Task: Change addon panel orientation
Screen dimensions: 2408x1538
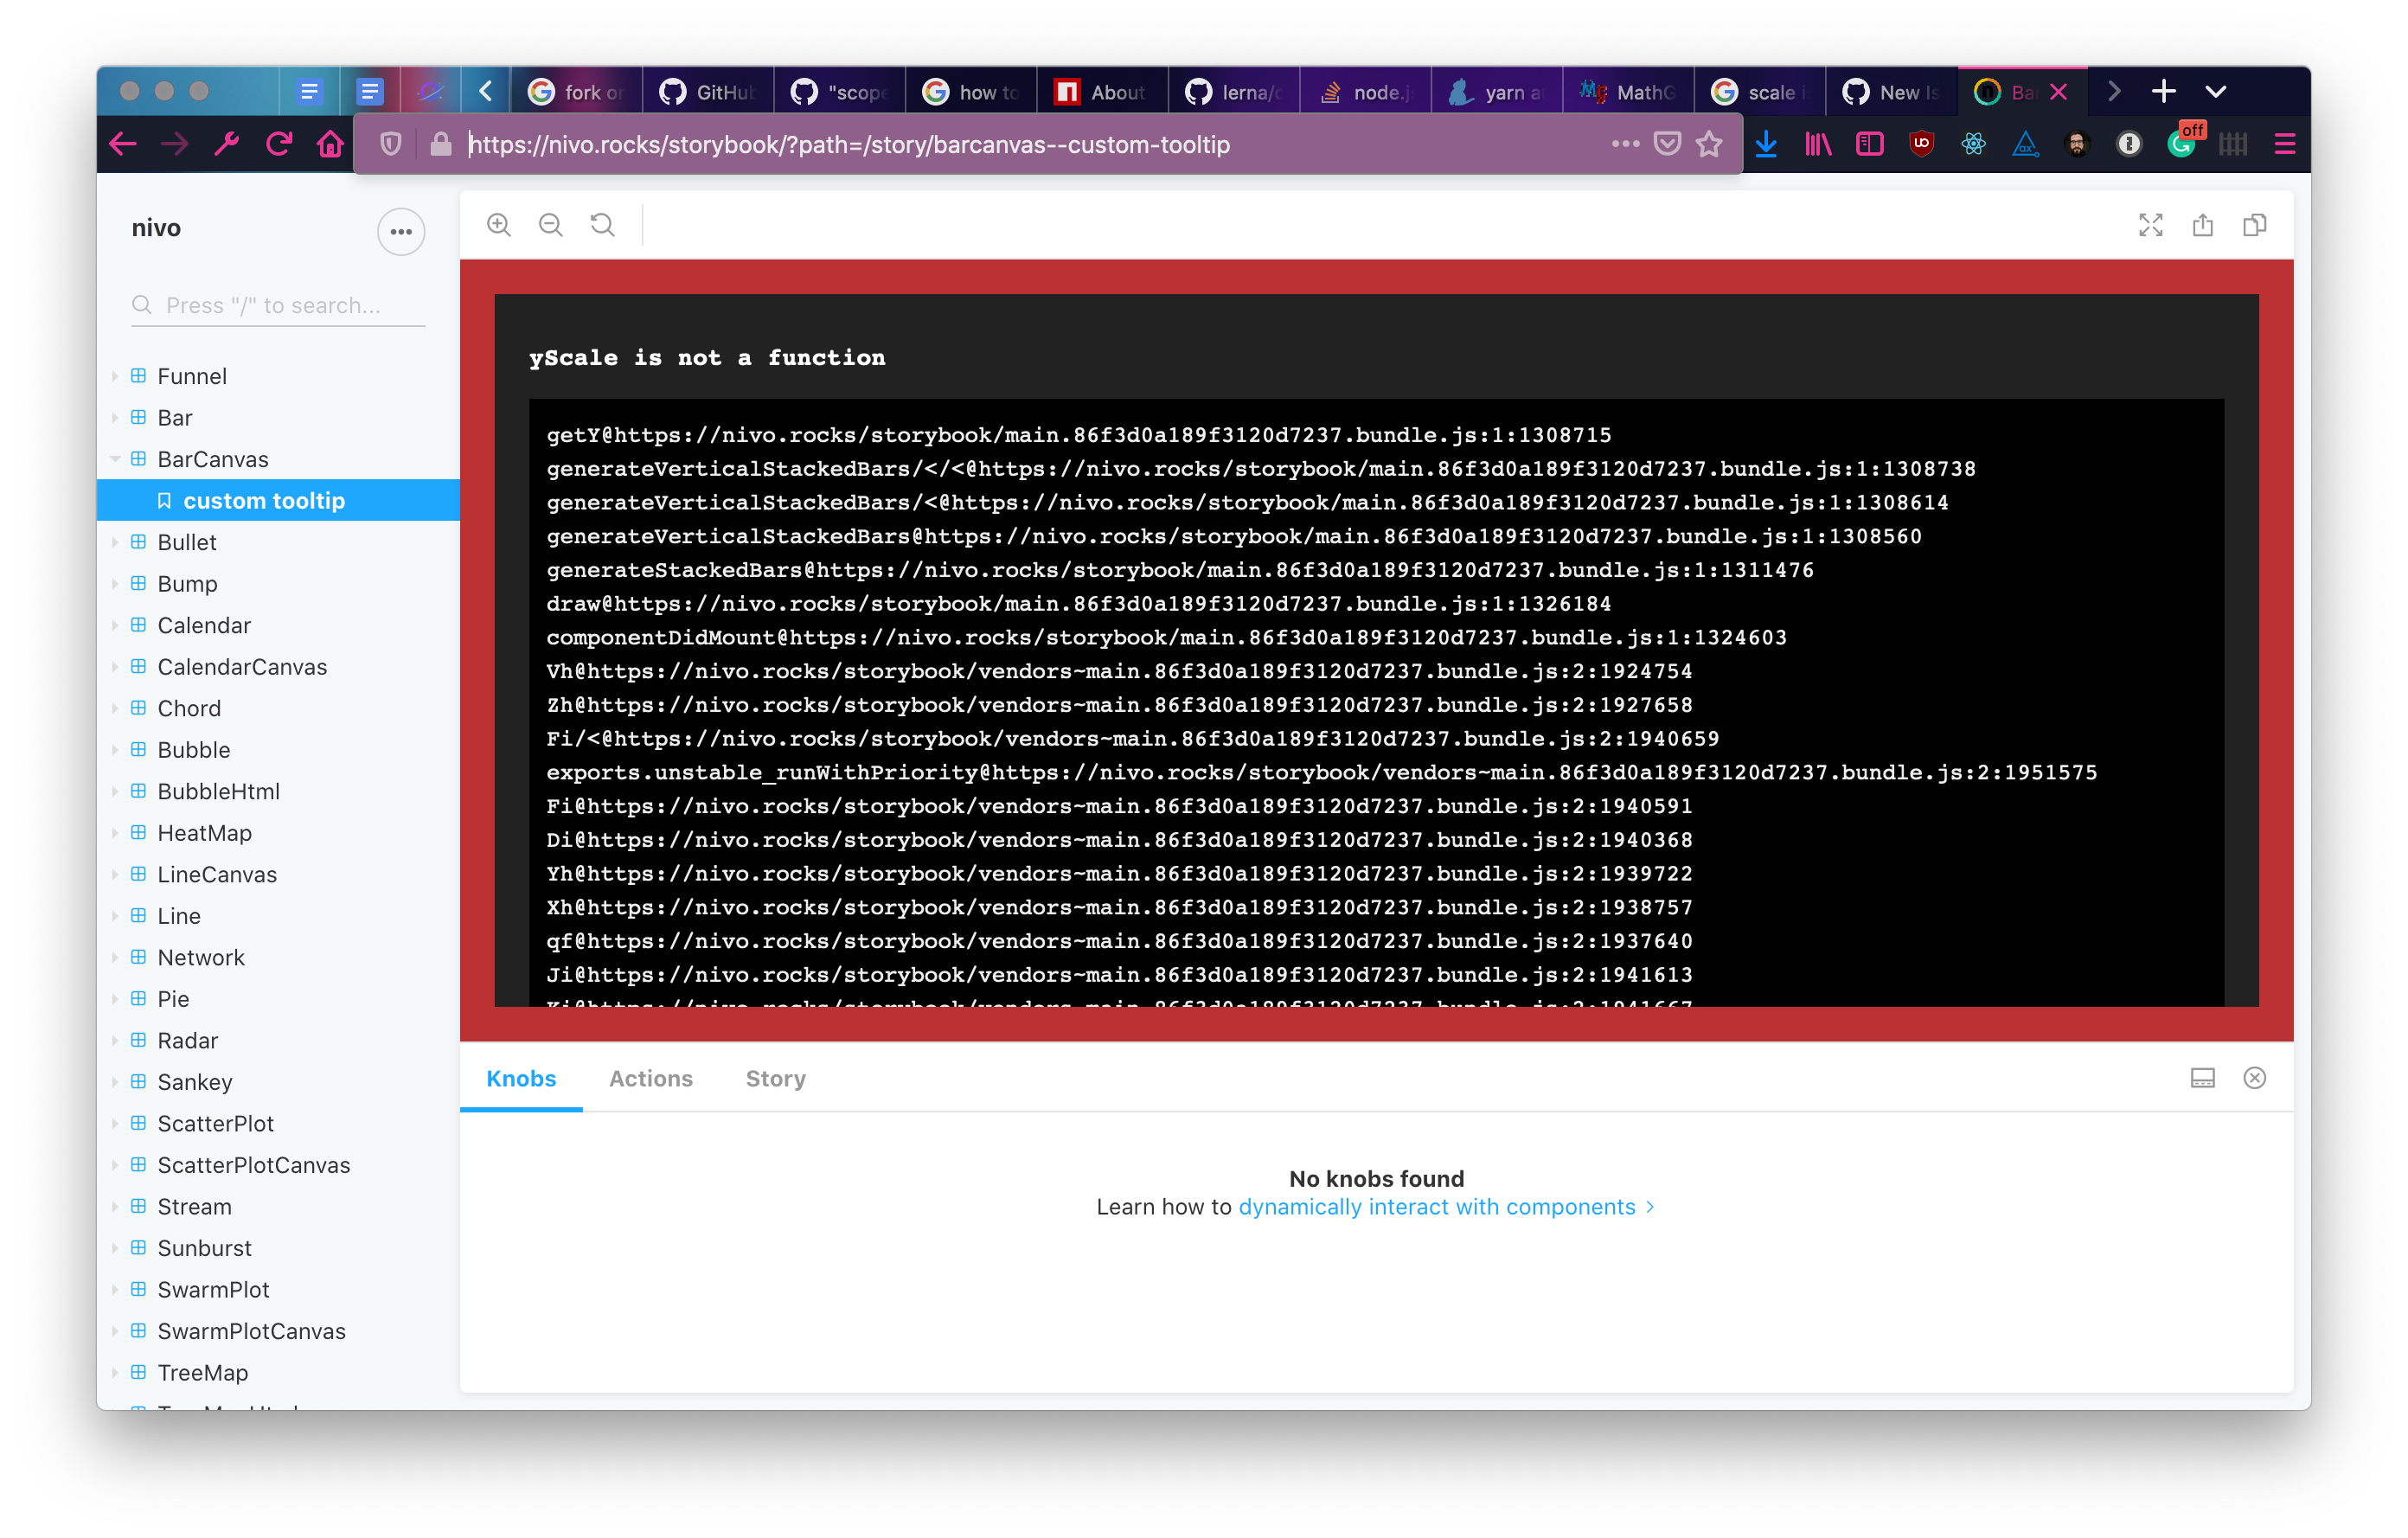Action: (2203, 1078)
